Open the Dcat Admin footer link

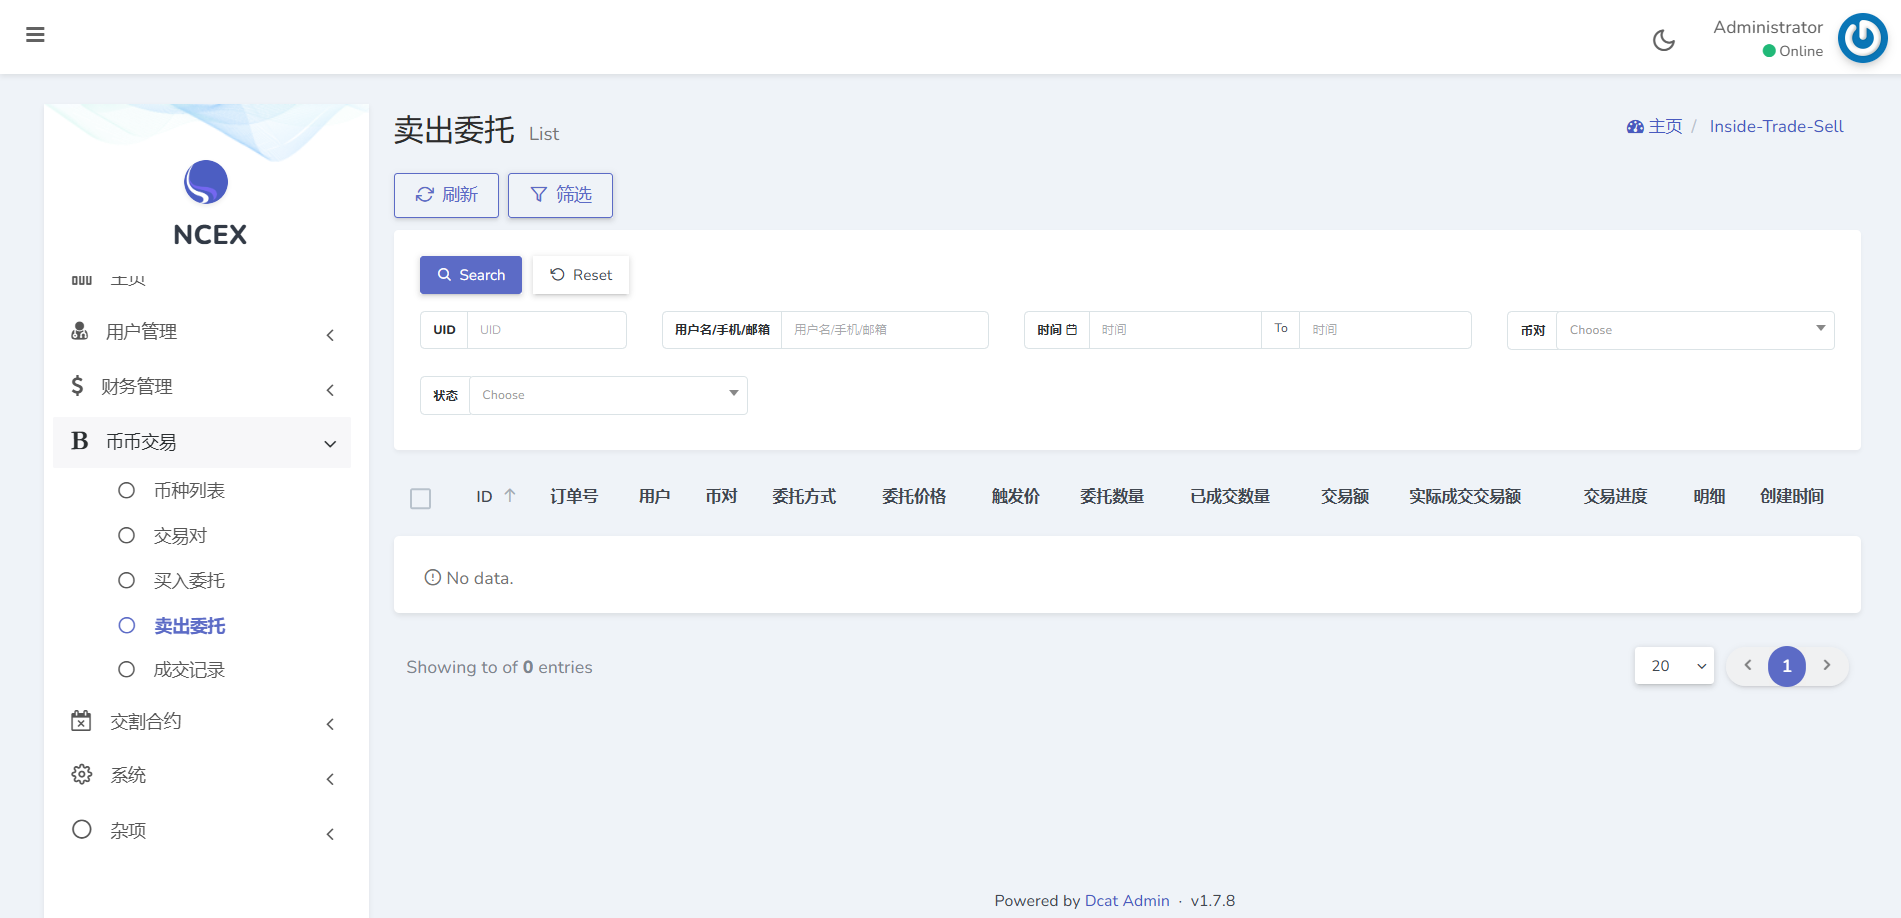tap(1126, 901)
